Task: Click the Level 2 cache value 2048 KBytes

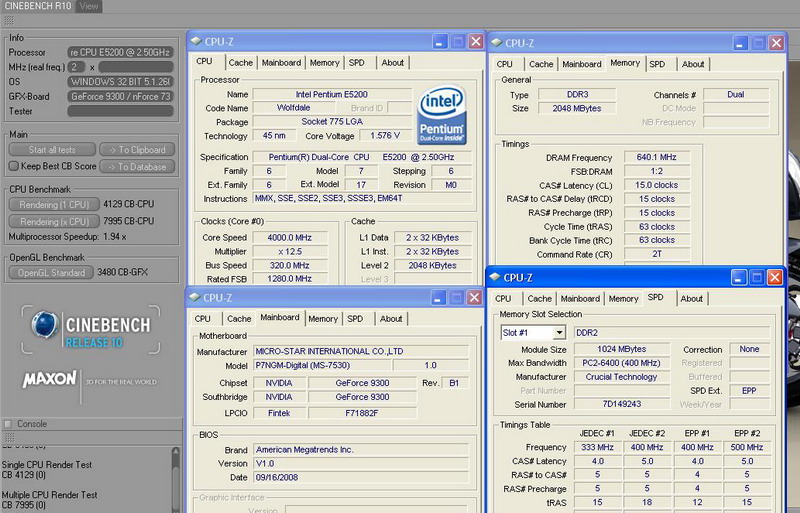Action: tap(433, 265)
